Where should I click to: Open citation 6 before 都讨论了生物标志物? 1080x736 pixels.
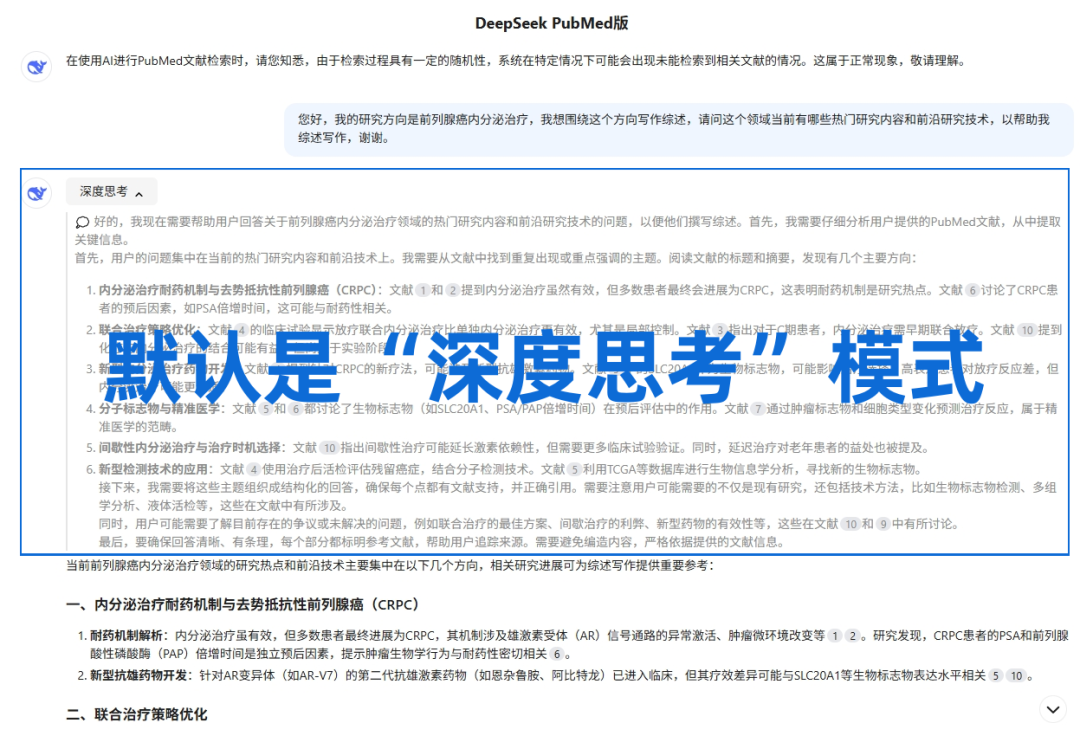coord(295,409)
